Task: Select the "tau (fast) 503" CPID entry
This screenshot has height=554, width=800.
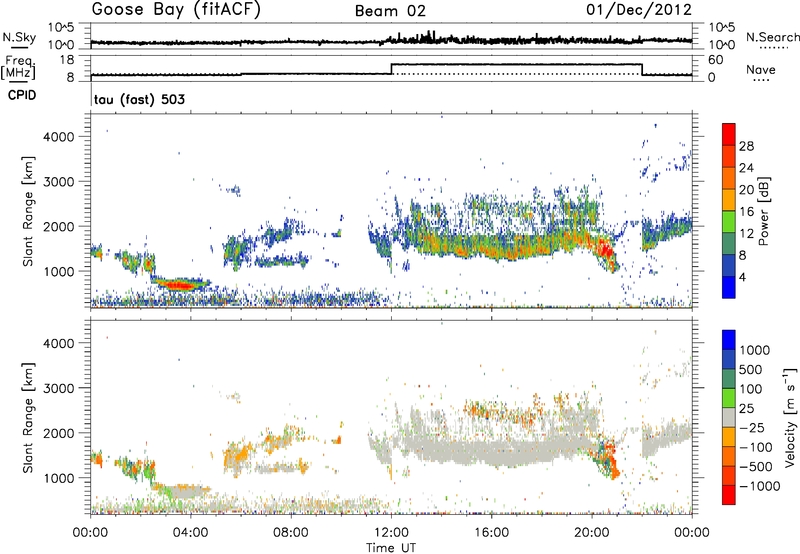Action: click(x=139, y=99)
